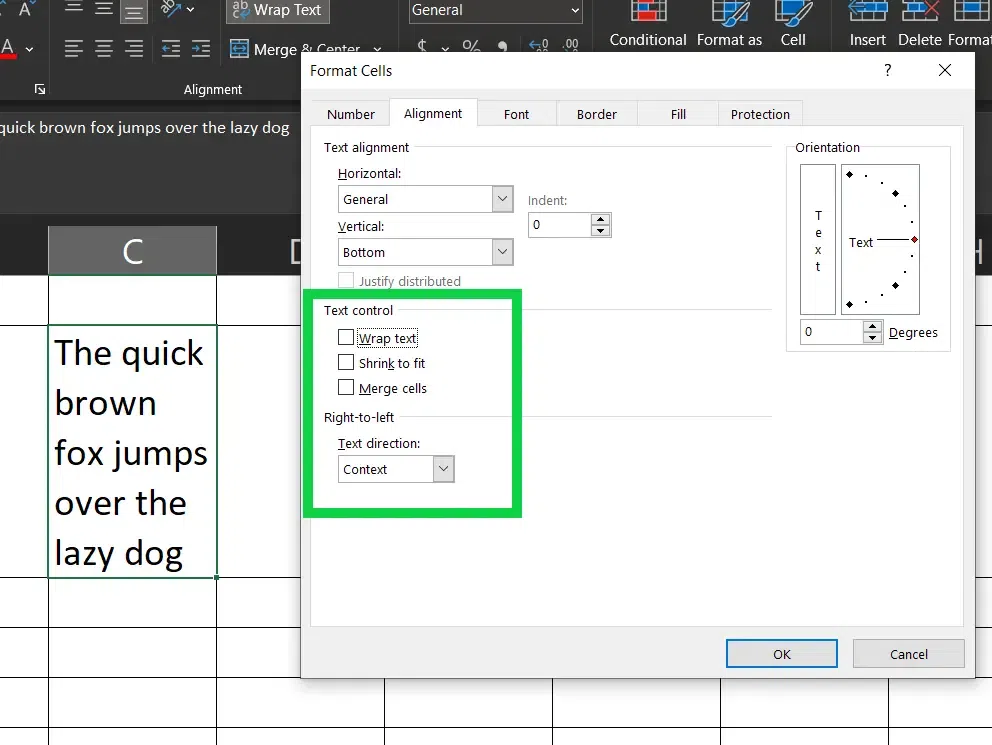Image resolution: width=992 pixels, height=745 pixels.
Task: Select column C header
Action: click(x=132, y=251)
